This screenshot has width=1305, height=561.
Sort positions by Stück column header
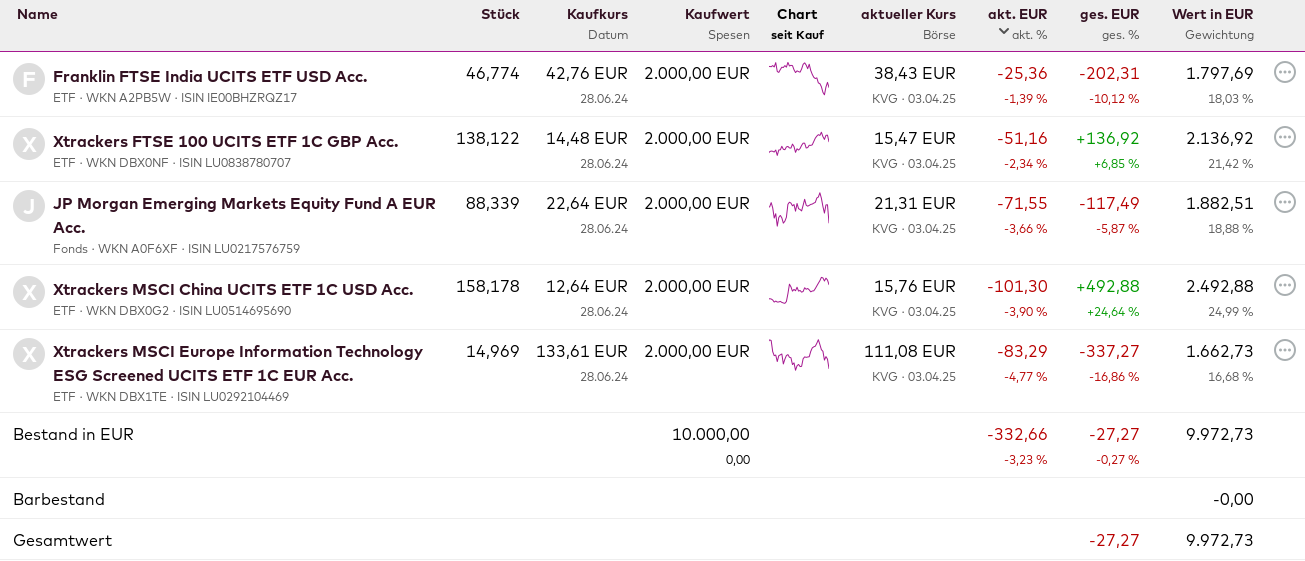pyautogui.click(x=500, y=14)
